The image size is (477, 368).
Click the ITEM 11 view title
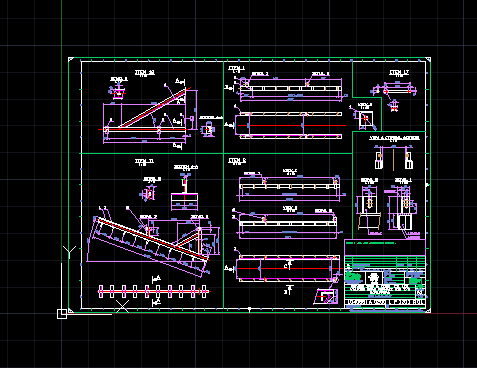click(x=144, y=161)
